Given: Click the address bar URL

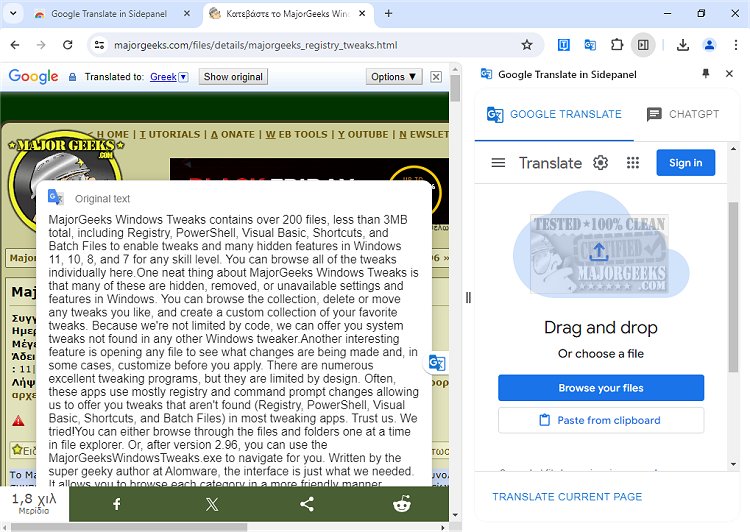Looking at the screenshot, I should point(255,45).
